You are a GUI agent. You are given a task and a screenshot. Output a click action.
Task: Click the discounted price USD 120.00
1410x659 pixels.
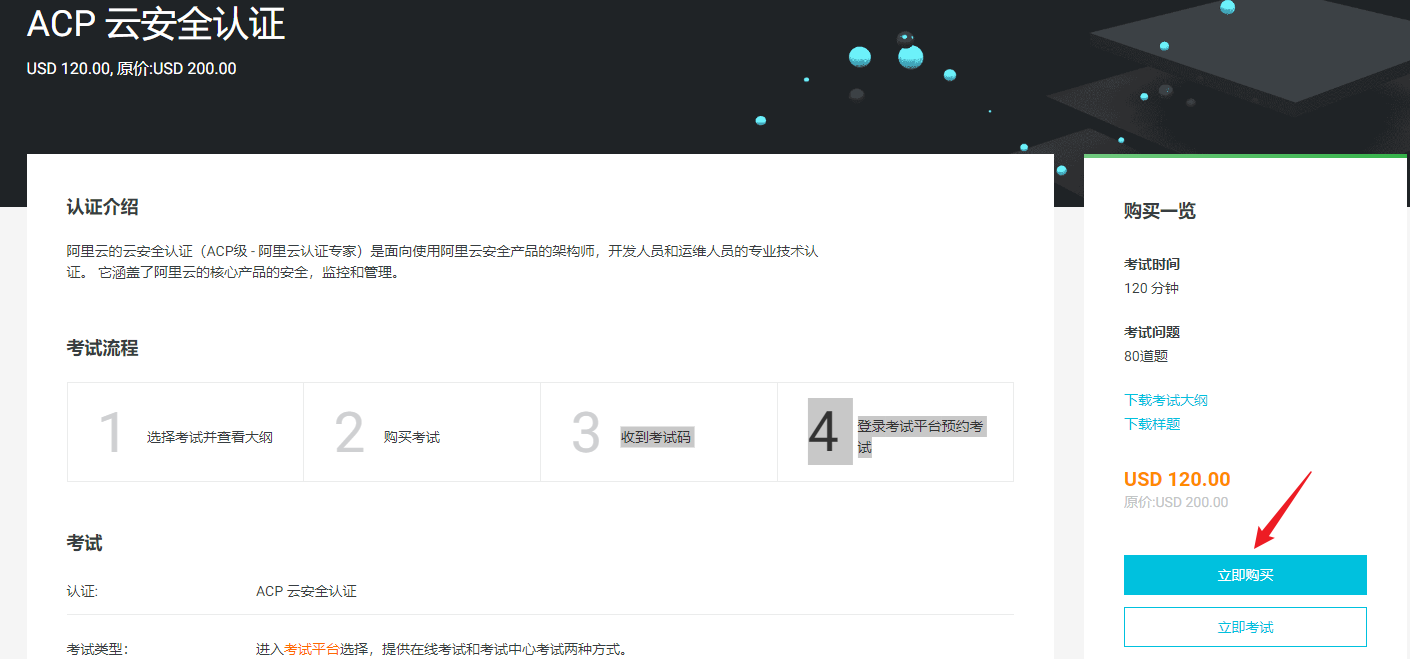pos(1174,479)
